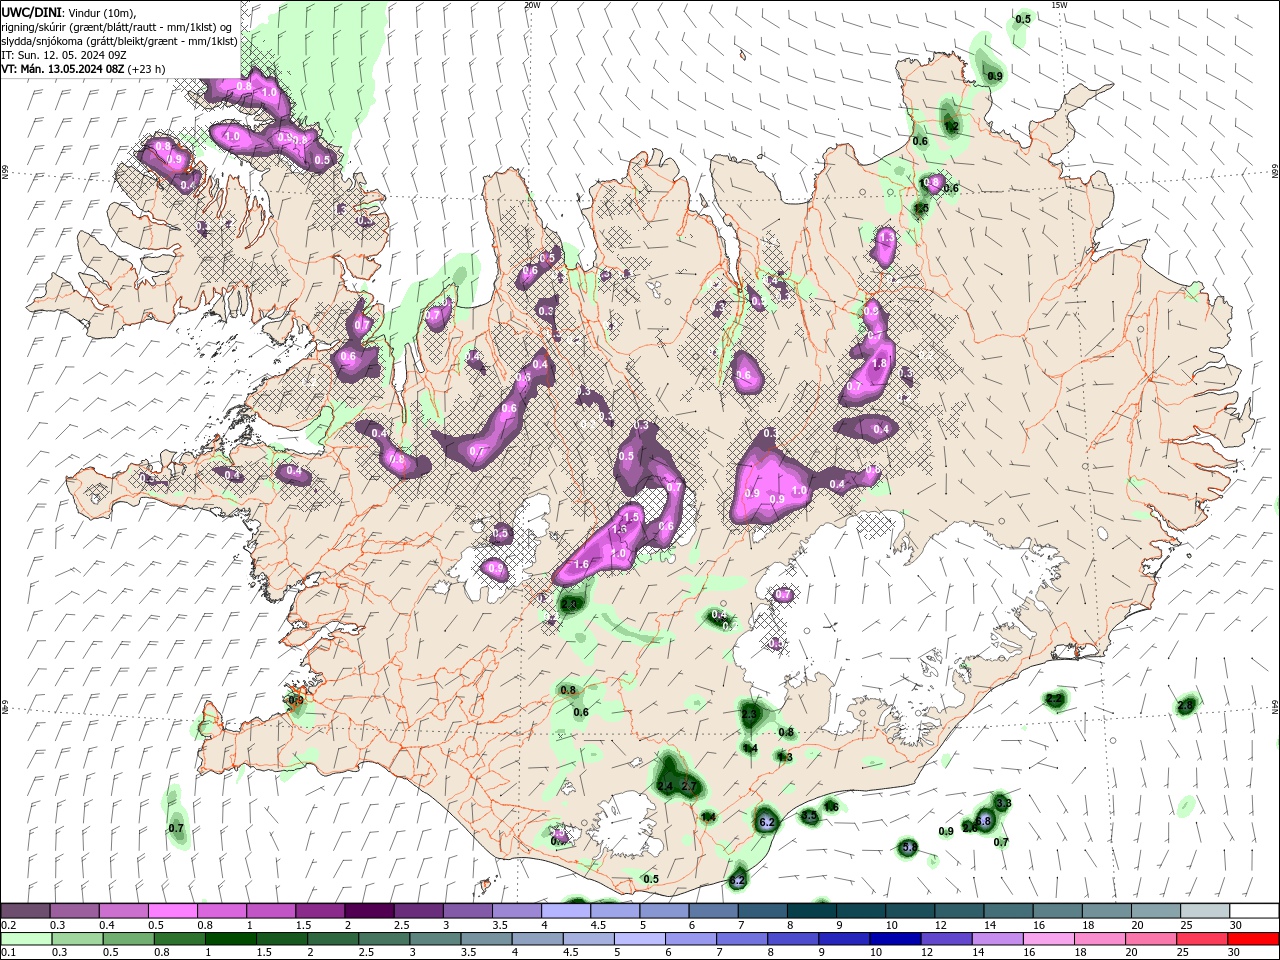Click the 2.8 precipitation value off the southeast coast
1280x960 pixels.
1186,705
